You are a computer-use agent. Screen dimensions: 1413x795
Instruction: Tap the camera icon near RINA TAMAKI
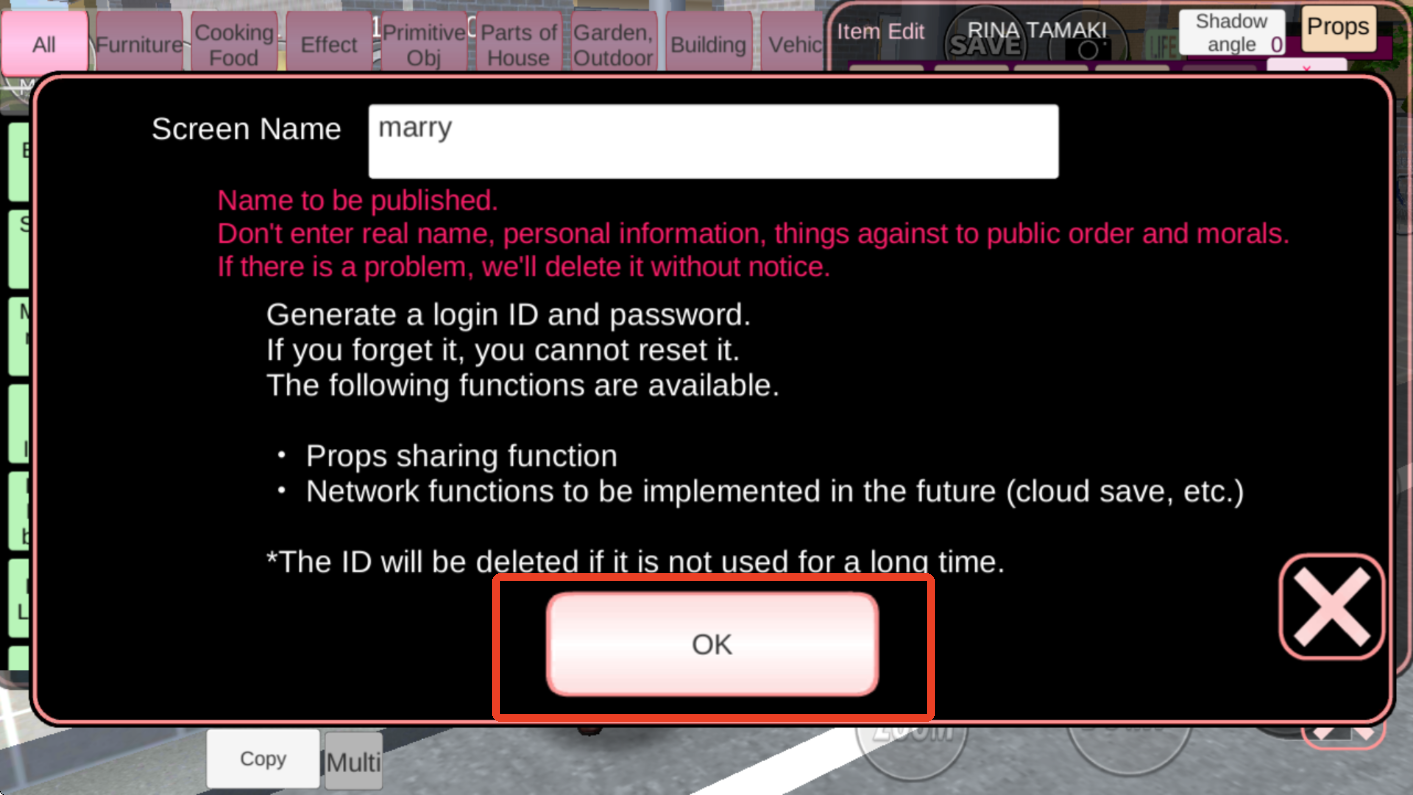(x=1089, y=49)
